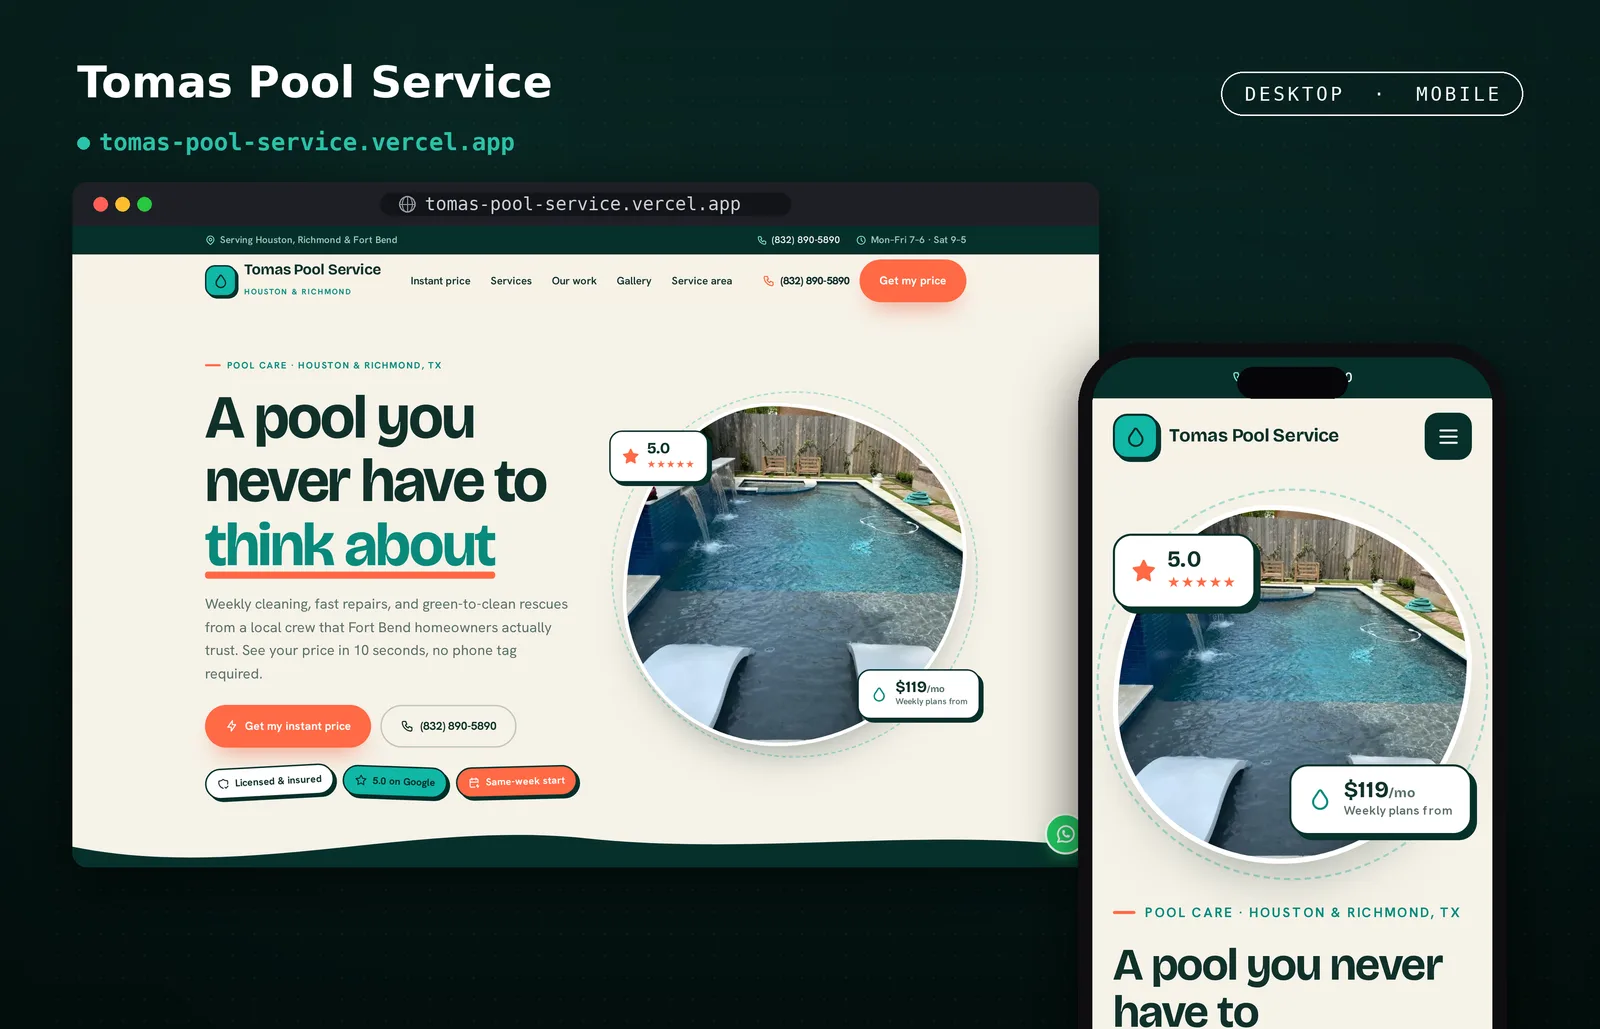Click the location pin icon in top bar
1600x1029 pixels.
(x=210, y=240)
